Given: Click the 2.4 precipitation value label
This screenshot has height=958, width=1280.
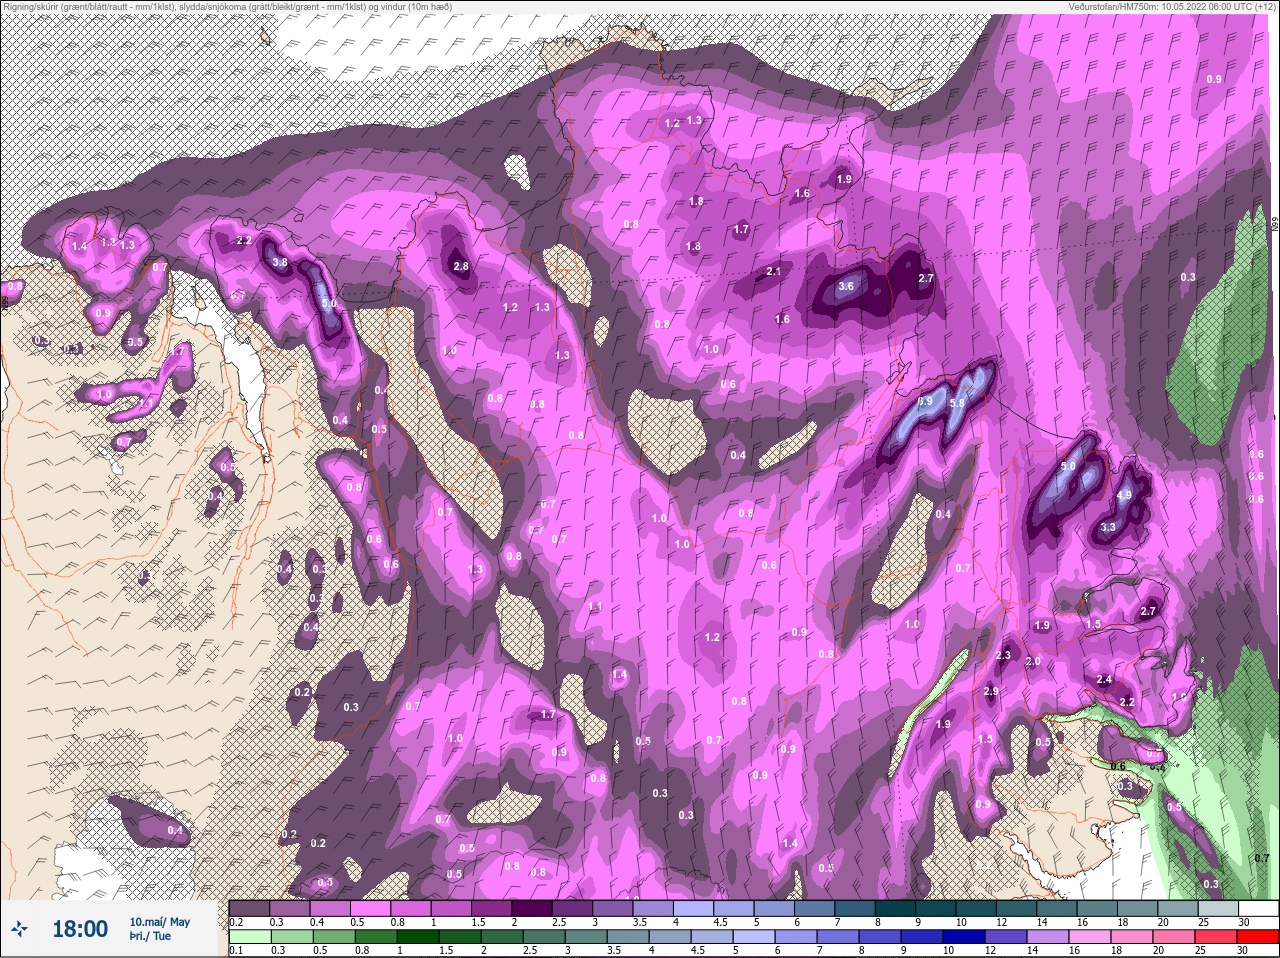Looking at the screenshot, I should tap(1104, 680).
